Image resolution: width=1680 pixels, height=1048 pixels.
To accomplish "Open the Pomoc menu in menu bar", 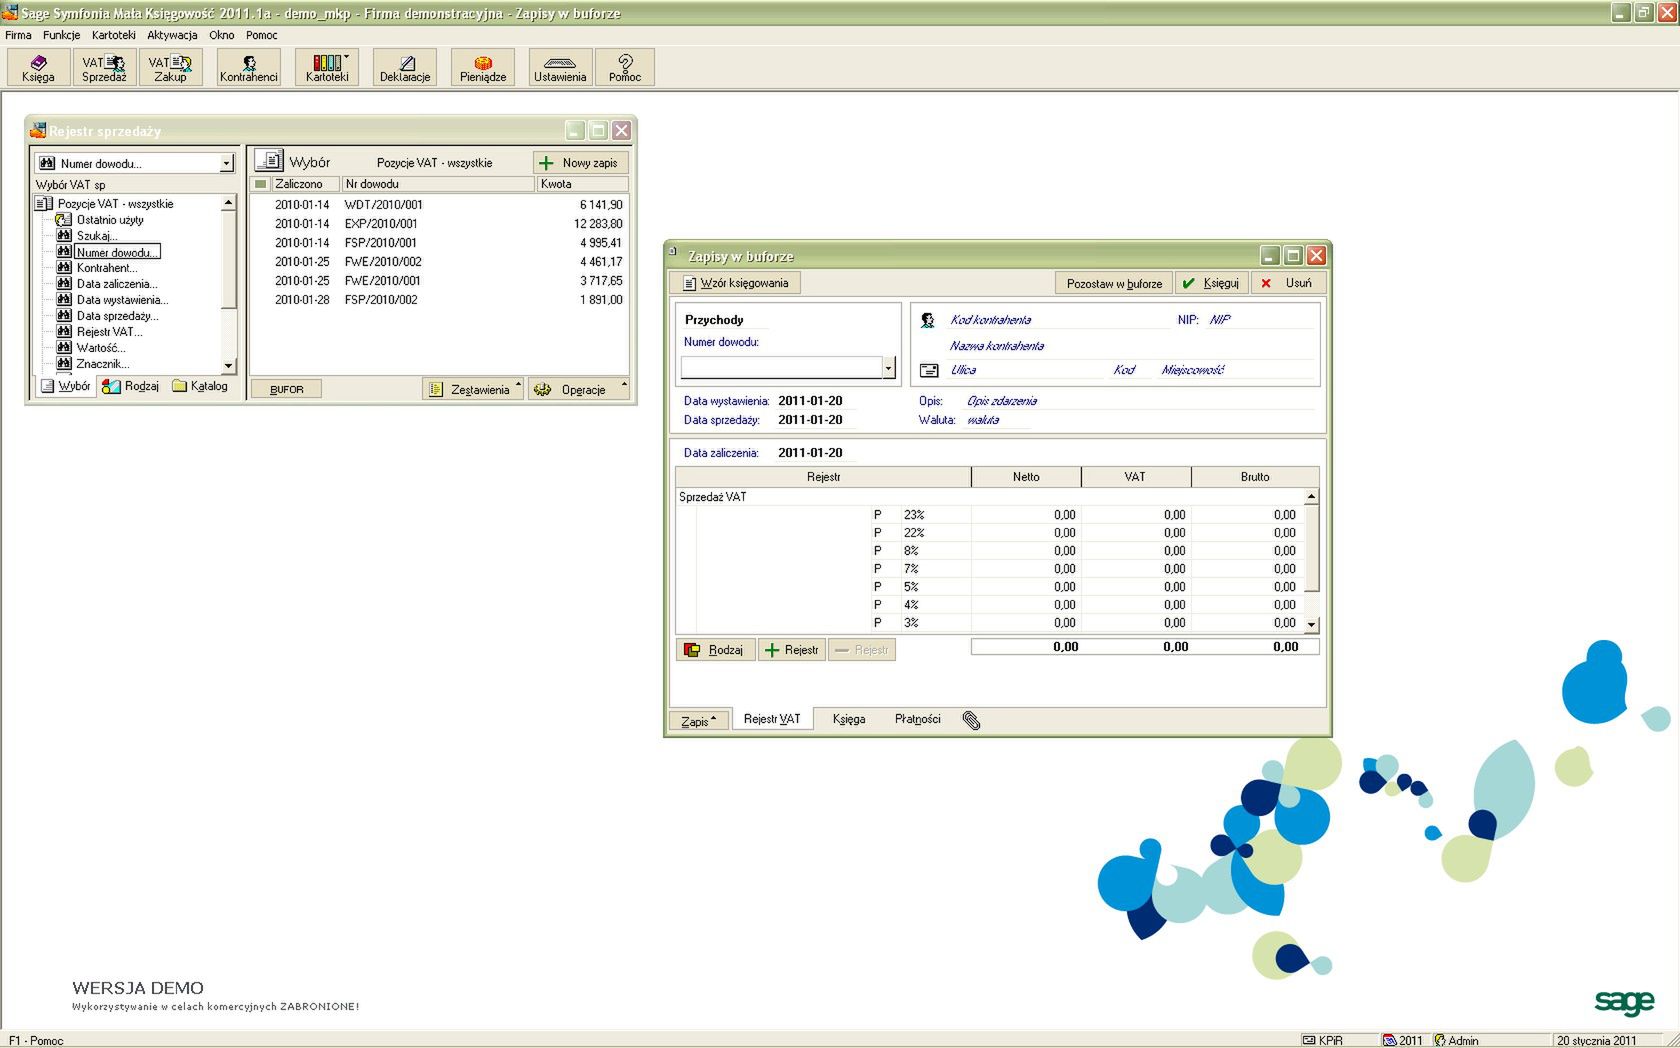I will click(261, 35).
